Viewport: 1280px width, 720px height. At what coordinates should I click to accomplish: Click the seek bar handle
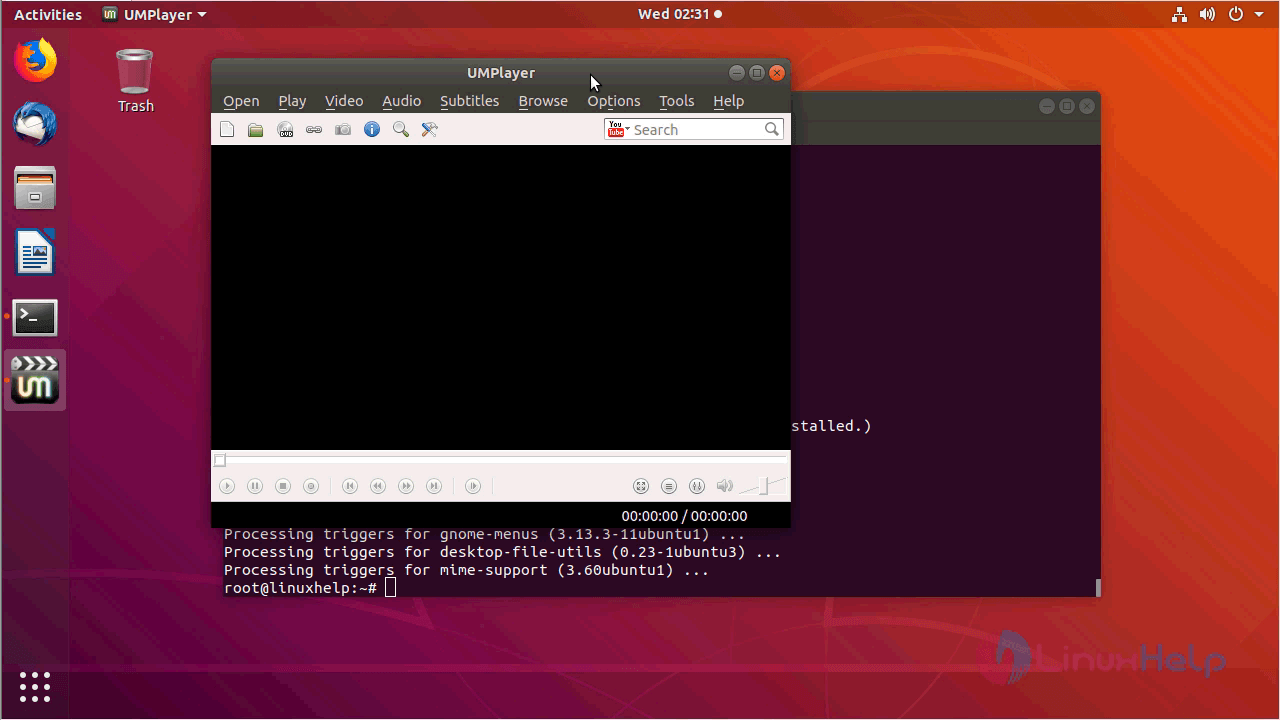(220, 460)
